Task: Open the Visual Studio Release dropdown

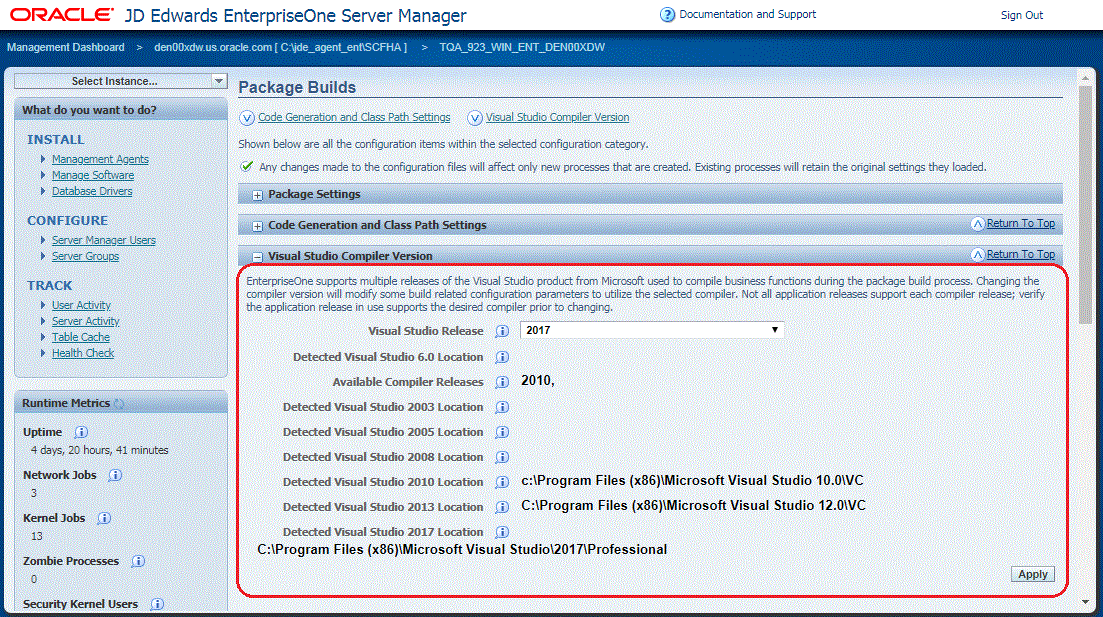Action: click(x=651, y=330)
